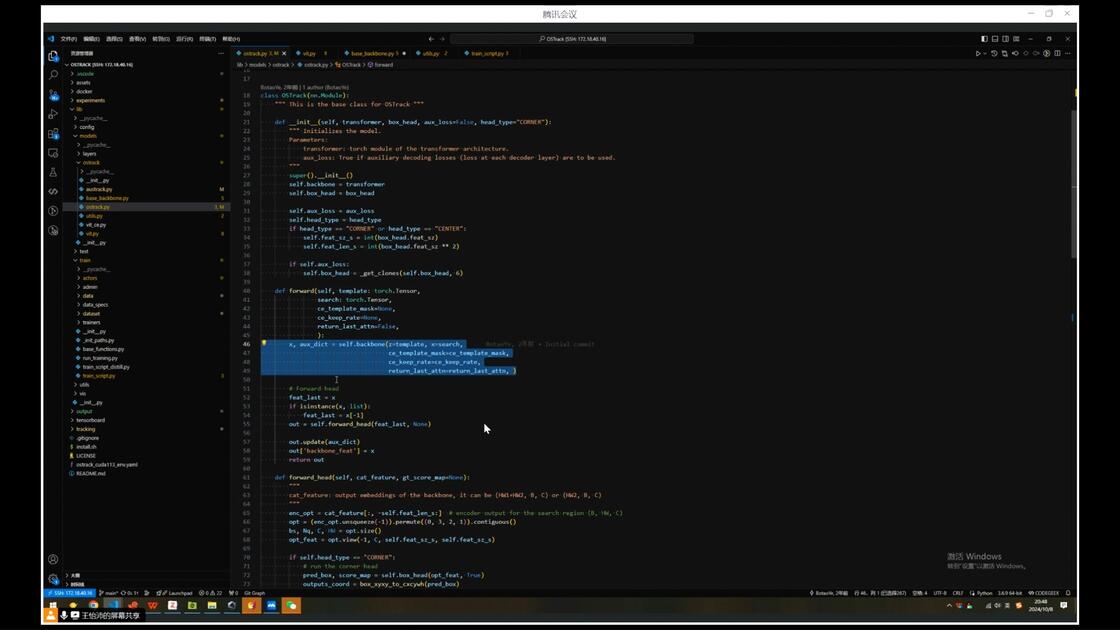Expand the tracking folder
The image size is (1120, 630).
pos(146,429)
